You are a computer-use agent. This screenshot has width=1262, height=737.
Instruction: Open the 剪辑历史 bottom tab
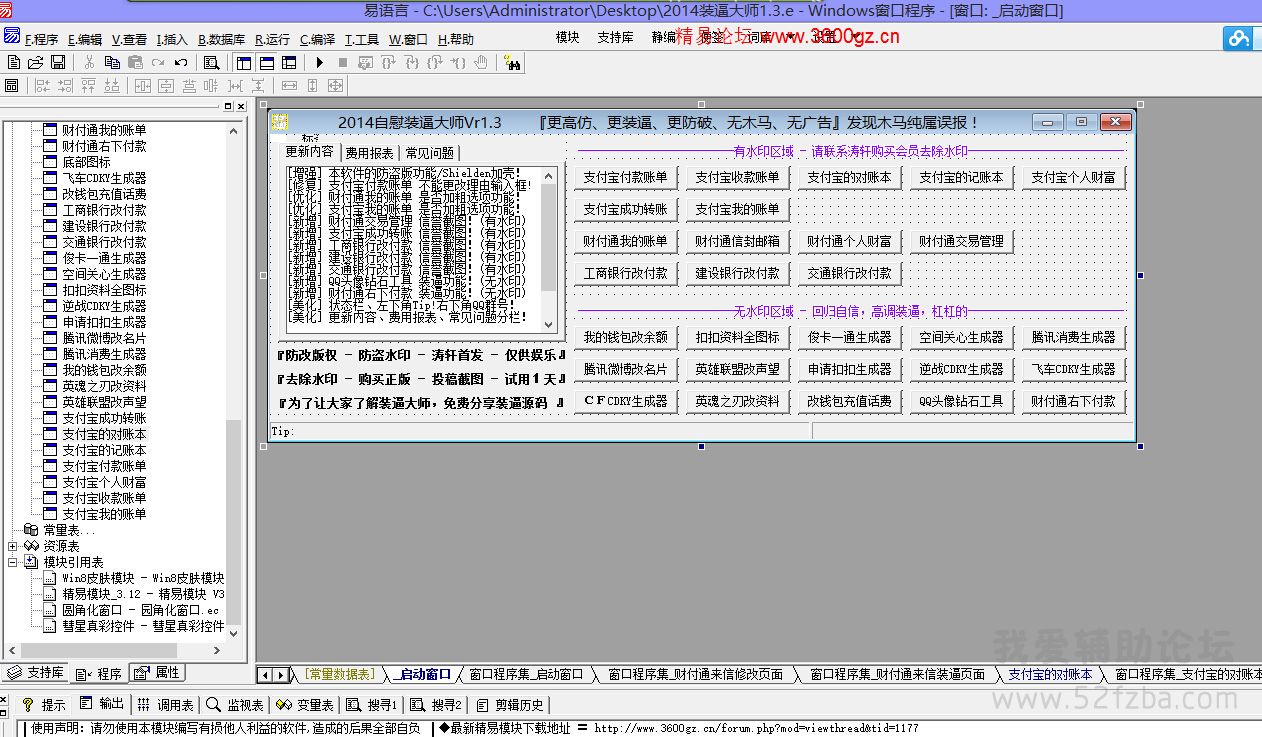click(x=511, y=704)
